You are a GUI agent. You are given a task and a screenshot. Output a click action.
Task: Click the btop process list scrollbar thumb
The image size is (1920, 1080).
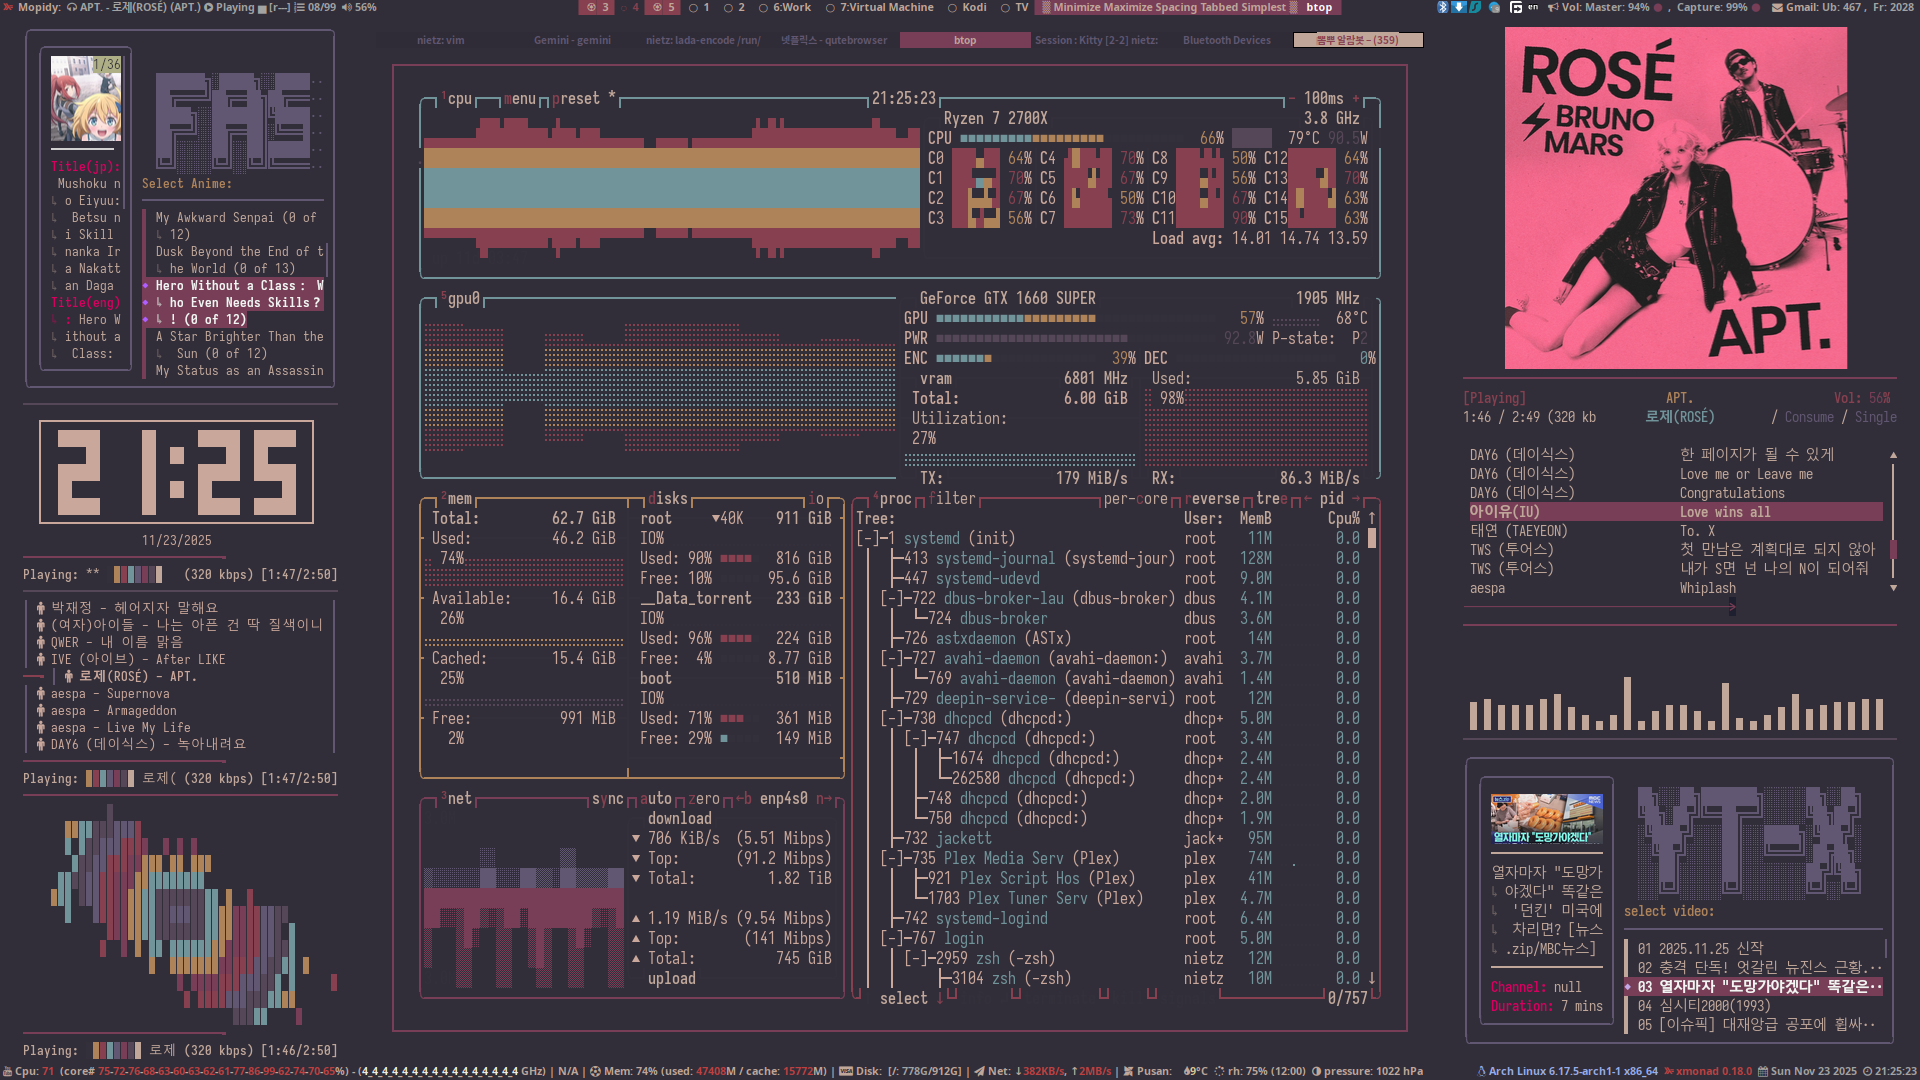1372,538
